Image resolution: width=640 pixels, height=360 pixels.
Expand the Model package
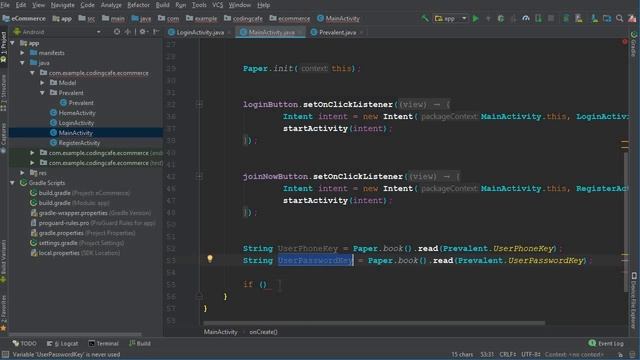42,83
